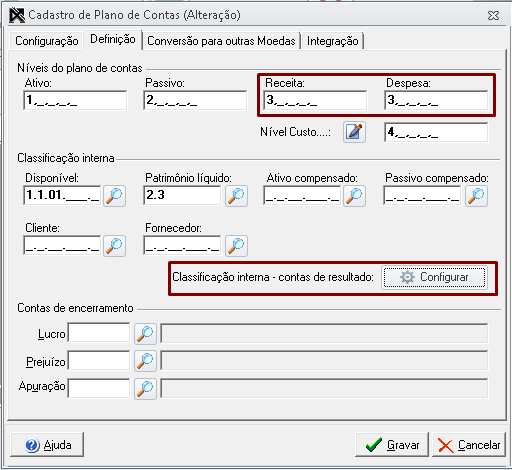The width and height of the screenshot is (512, 470).
Task: Search the Apuração closing account
Action: [x=145, y=388]
